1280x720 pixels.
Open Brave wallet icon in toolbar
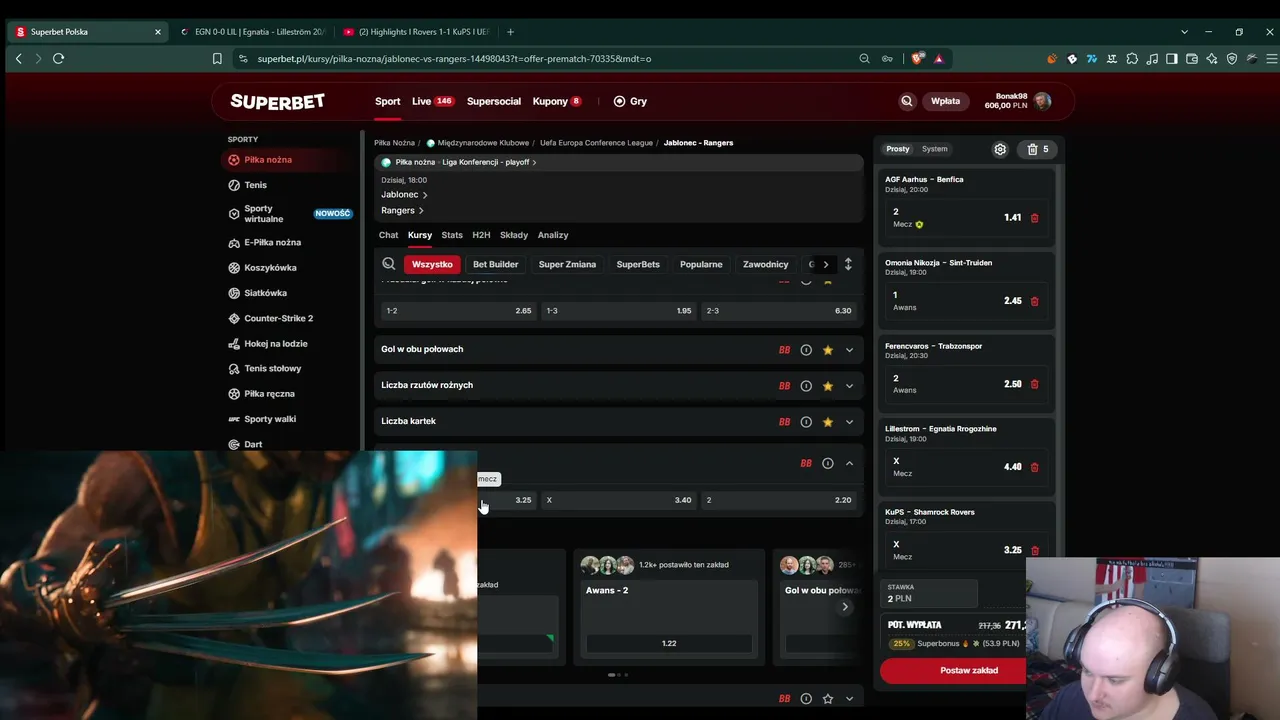pyautogui.click(x=1191, y=59)
